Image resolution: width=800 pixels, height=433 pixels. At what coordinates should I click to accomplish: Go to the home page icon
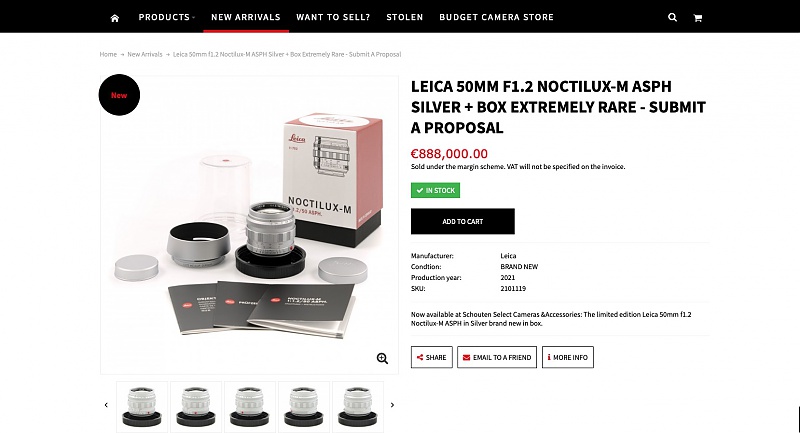(x=115, y=18)
